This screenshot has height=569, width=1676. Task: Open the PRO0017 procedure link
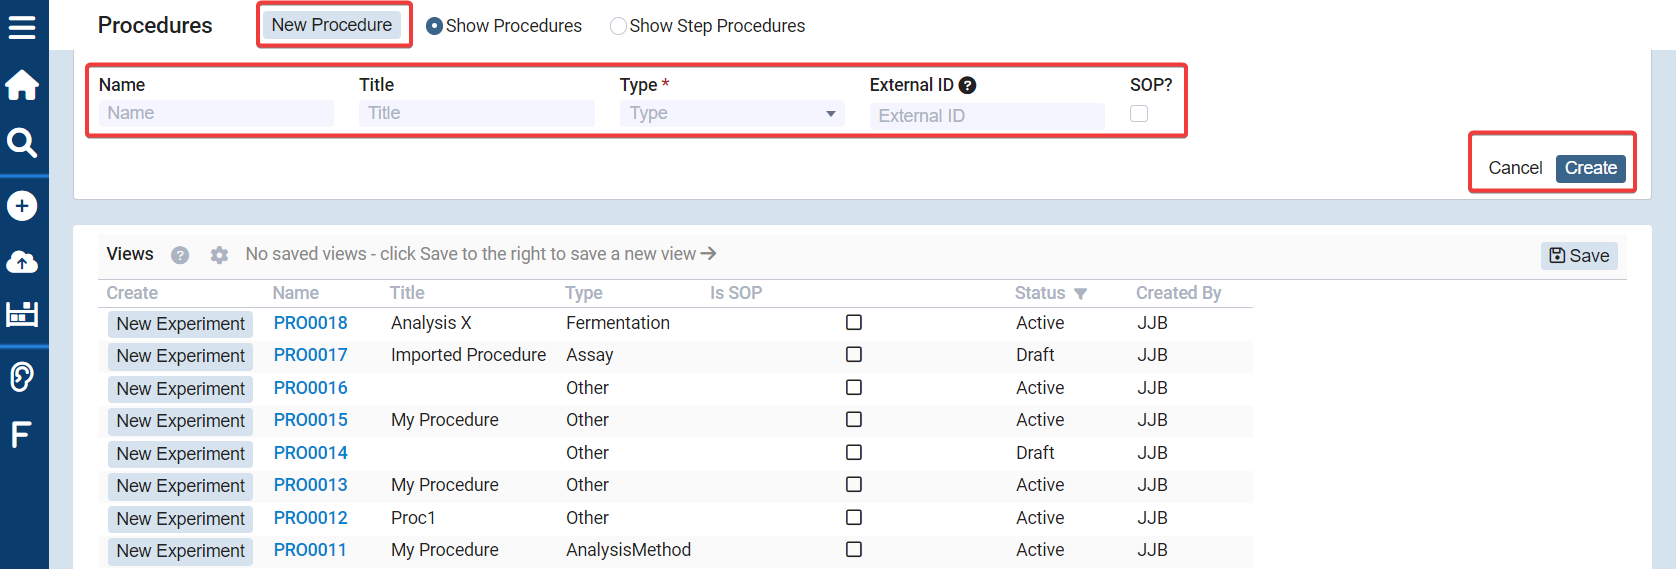point(311,355)
